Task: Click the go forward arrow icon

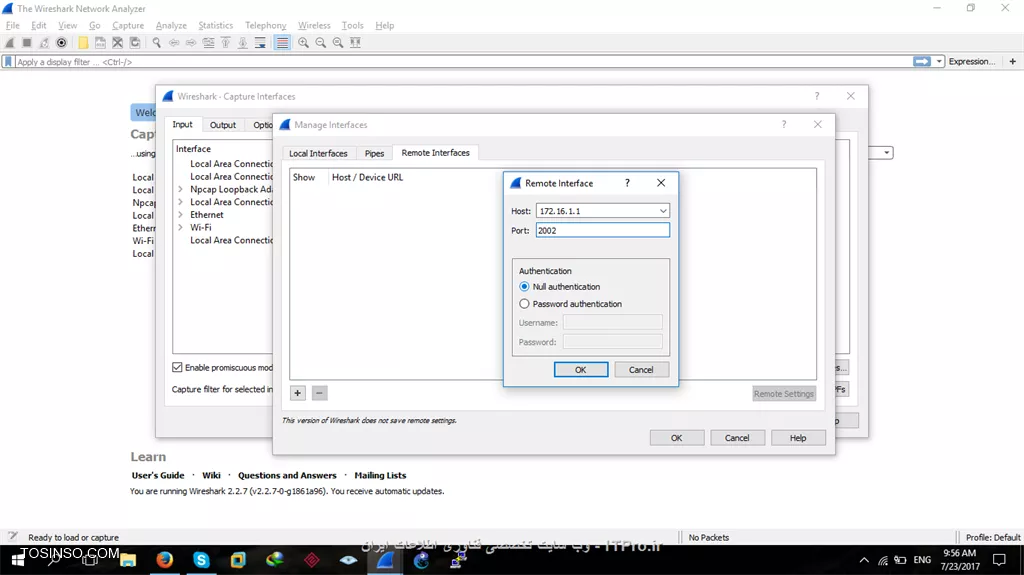Action: pyautogui.click(x=191, y=42)
